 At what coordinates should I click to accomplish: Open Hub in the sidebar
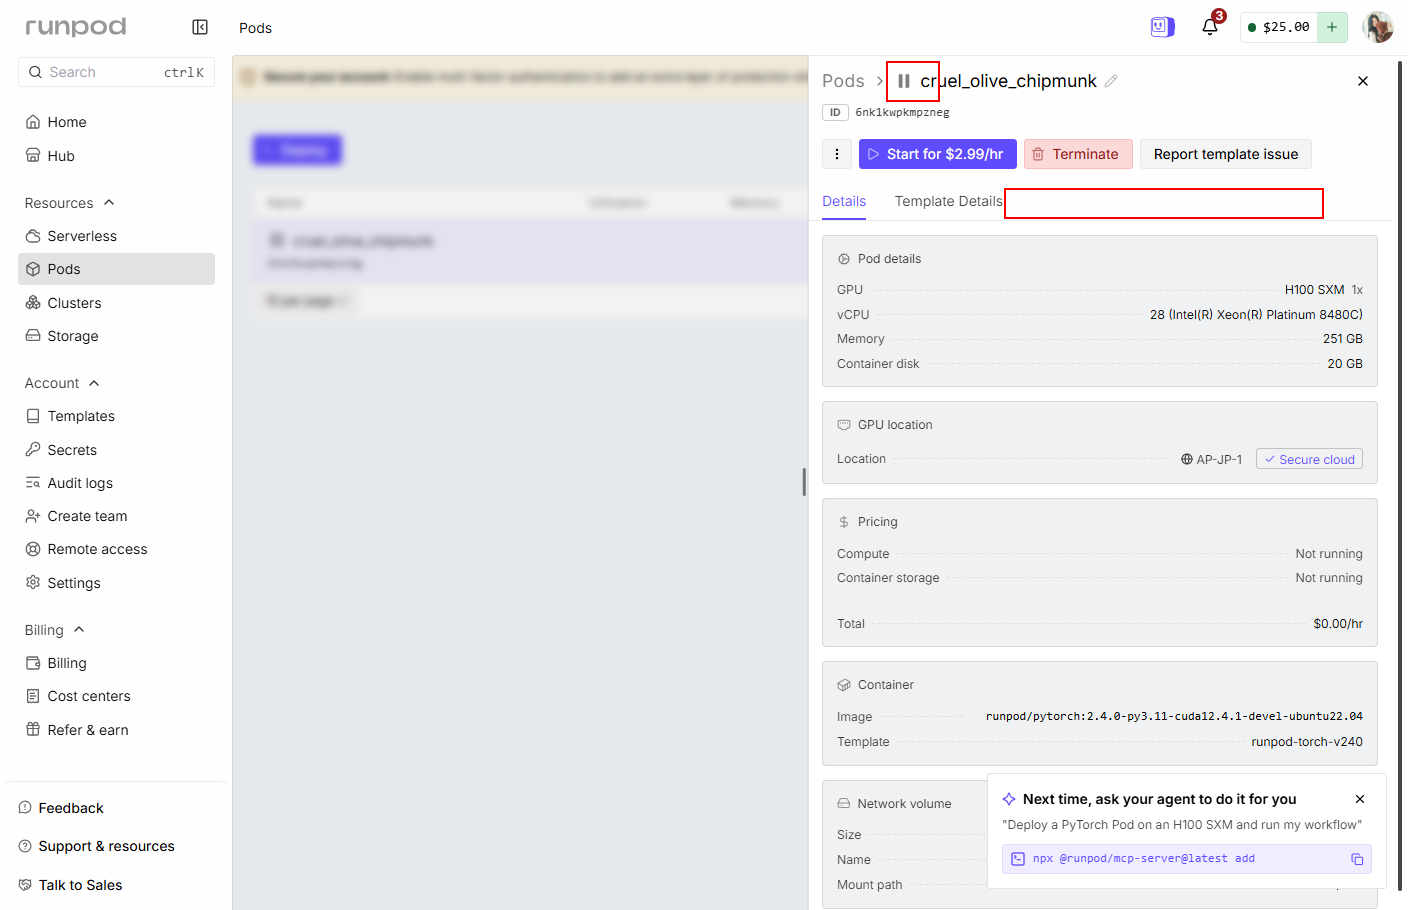(116, 156)
